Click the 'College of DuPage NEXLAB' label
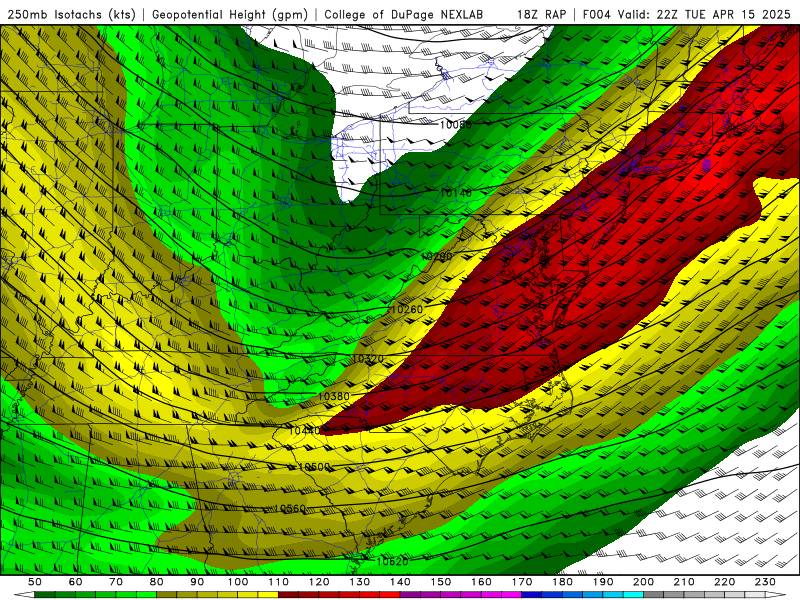The width and height of the screenshot is (800, 600). point(403,14)
